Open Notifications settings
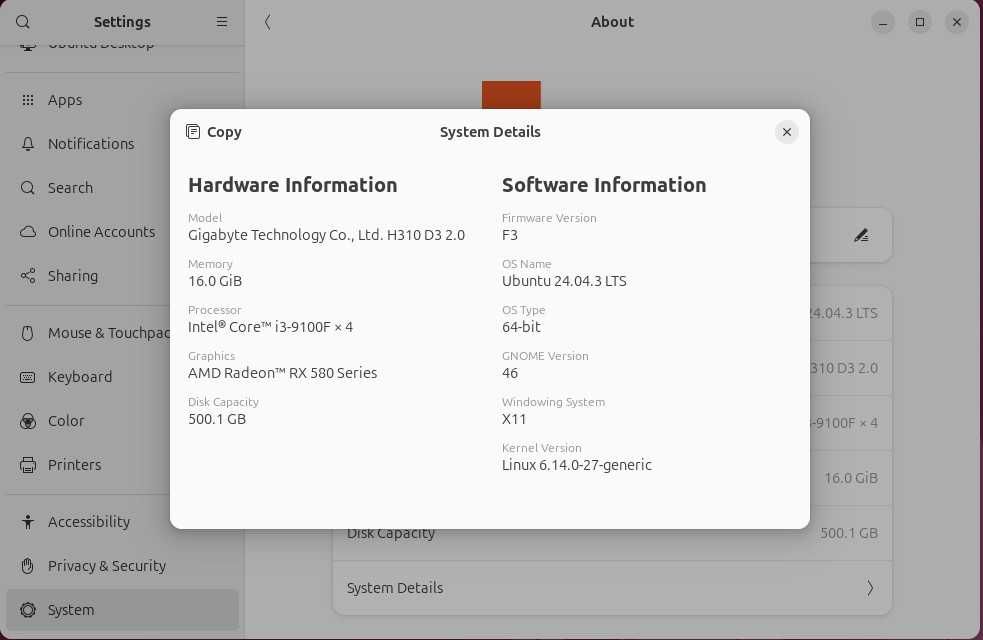The image size is (983, 640). [x=122, y=144]
